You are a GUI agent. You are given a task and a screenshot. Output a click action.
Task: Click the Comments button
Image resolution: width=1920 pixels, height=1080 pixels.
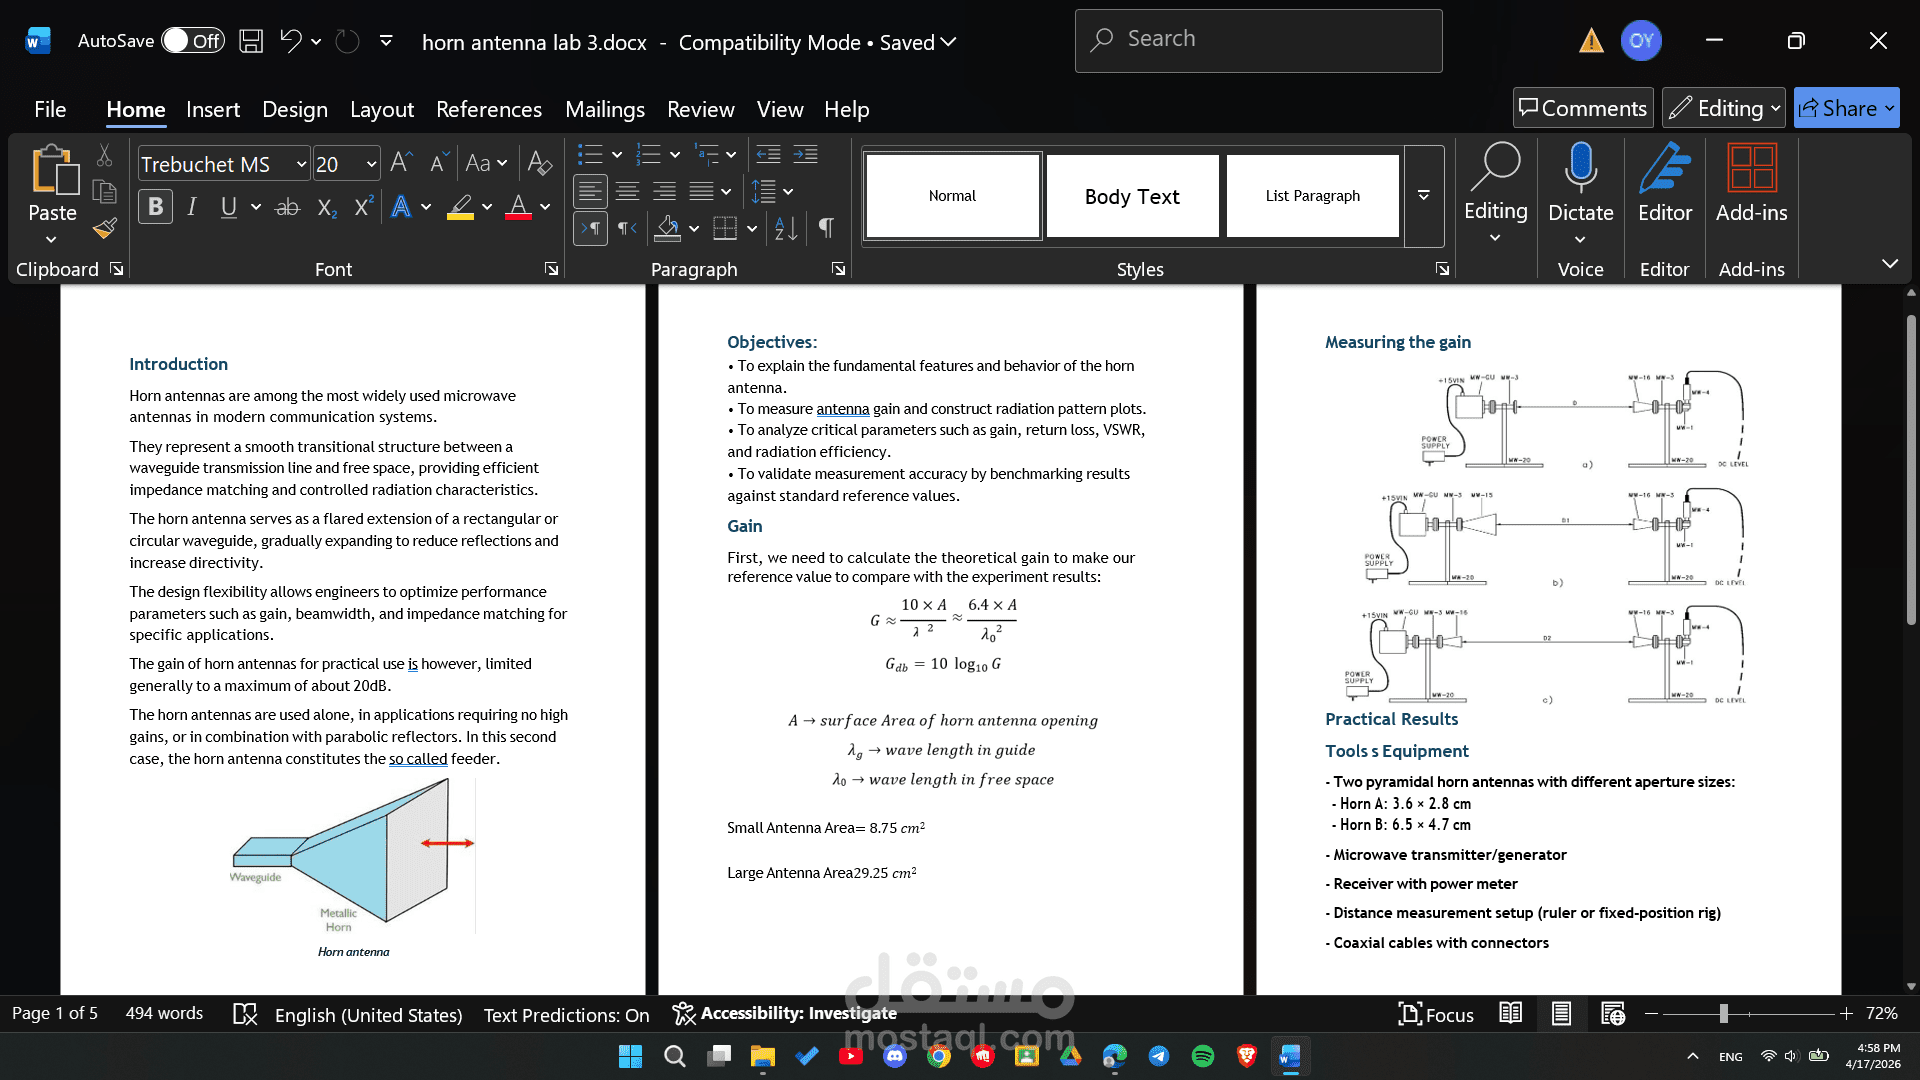coord(1582,108)
